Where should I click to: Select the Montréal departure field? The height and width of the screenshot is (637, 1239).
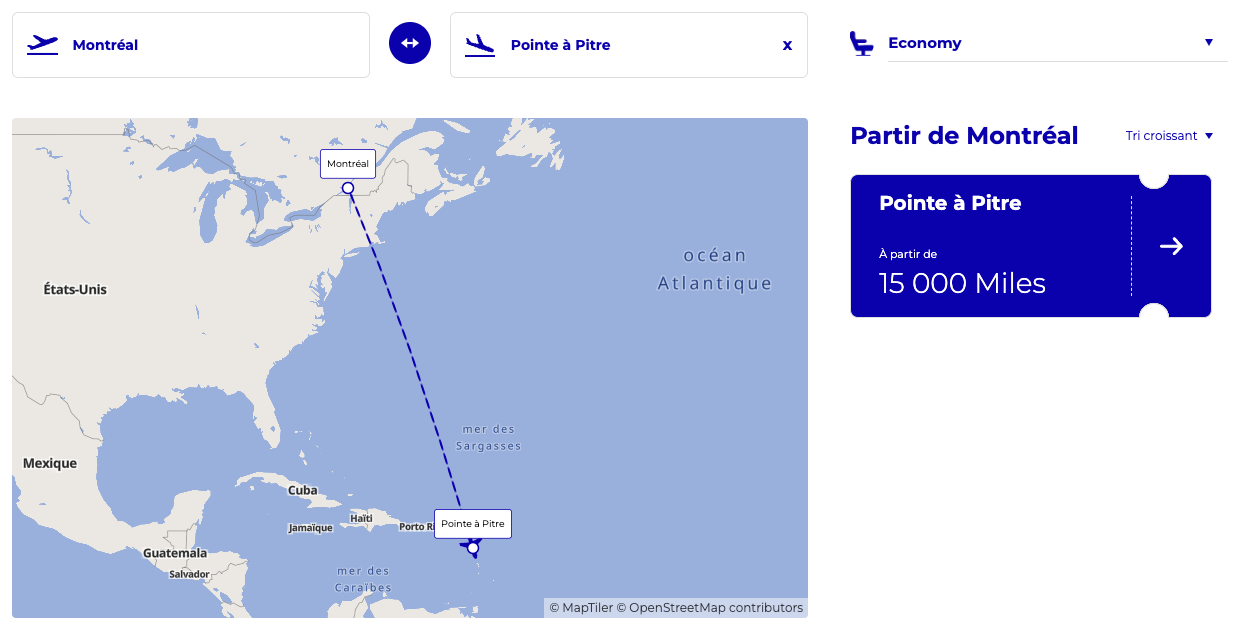pos(190,44)
